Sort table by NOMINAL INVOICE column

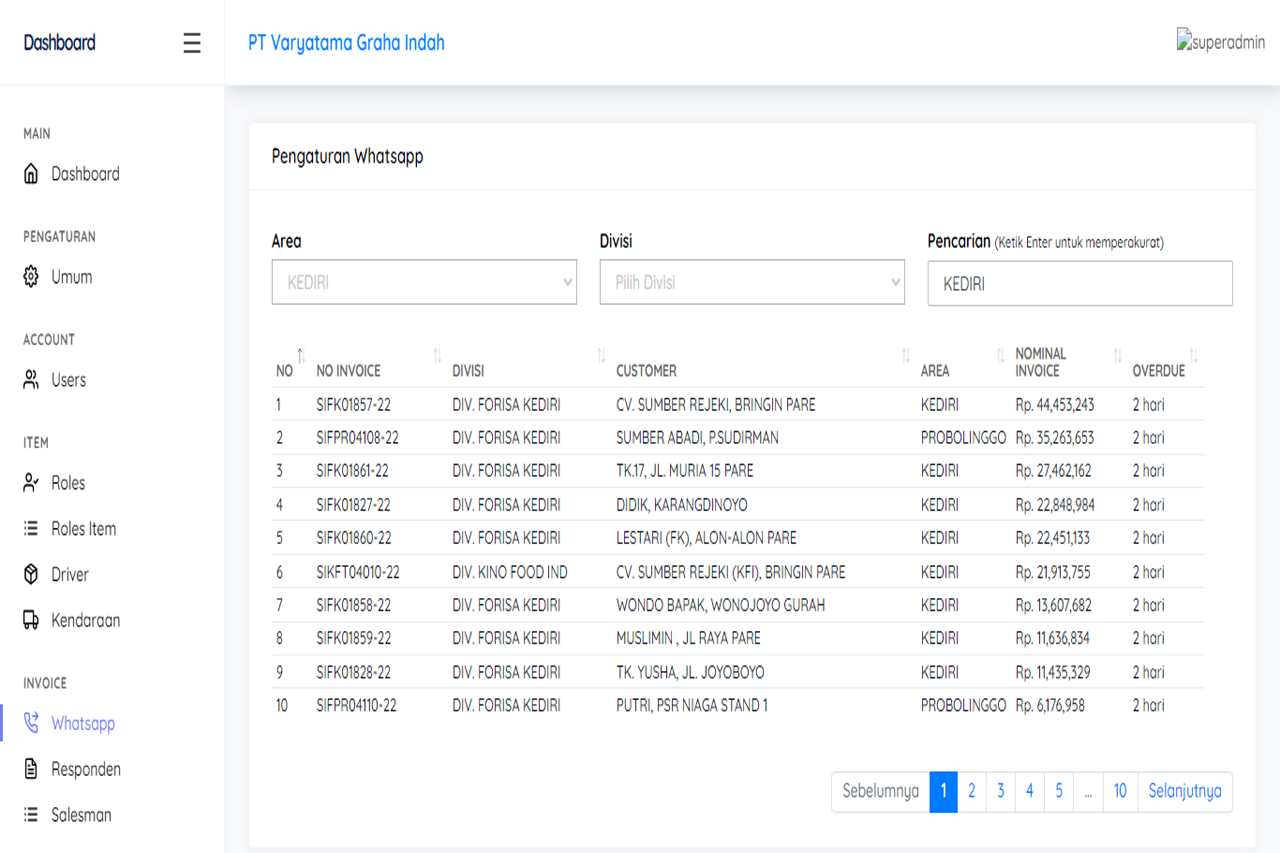[1066, 362]
